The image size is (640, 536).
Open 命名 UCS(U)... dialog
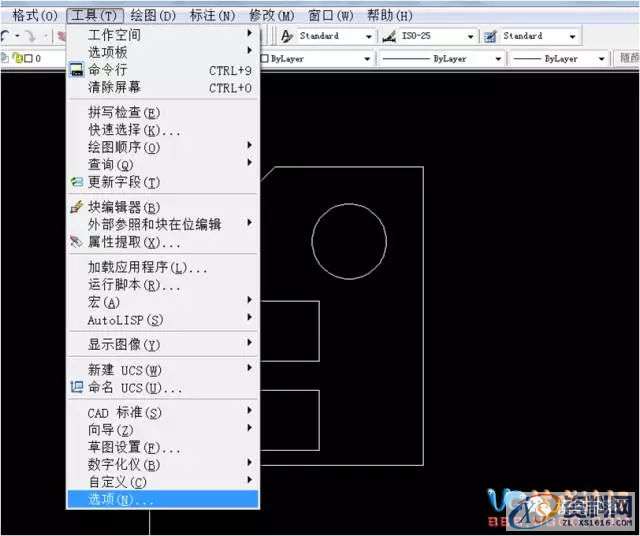pos(162,387)
